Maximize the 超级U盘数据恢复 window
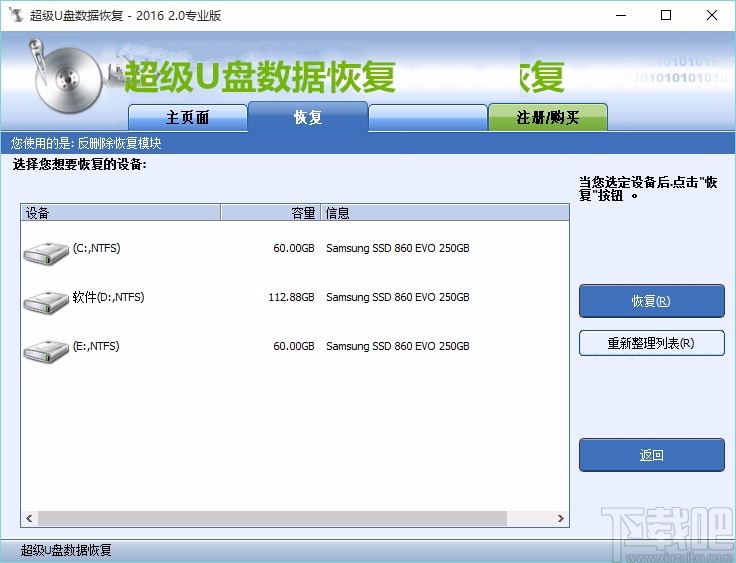736x563 pixels. [666, 15]
